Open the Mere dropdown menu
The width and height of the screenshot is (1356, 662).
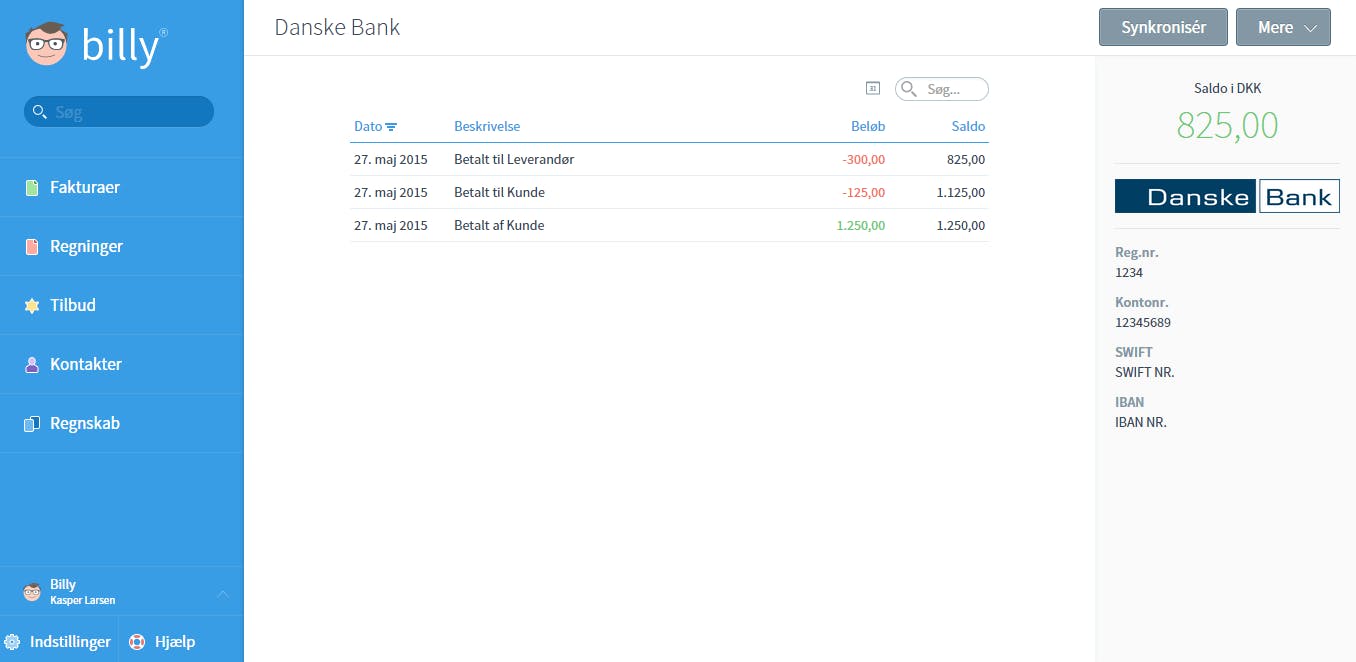(1283, 27)
